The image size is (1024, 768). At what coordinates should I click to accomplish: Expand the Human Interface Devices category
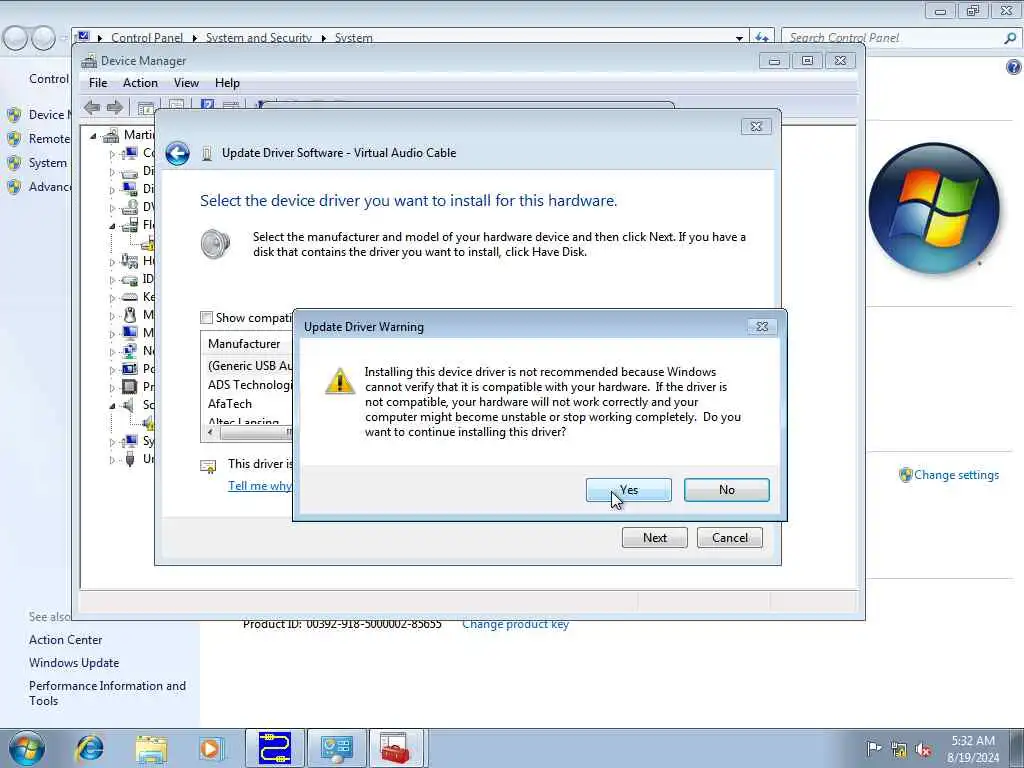(112, 262)
